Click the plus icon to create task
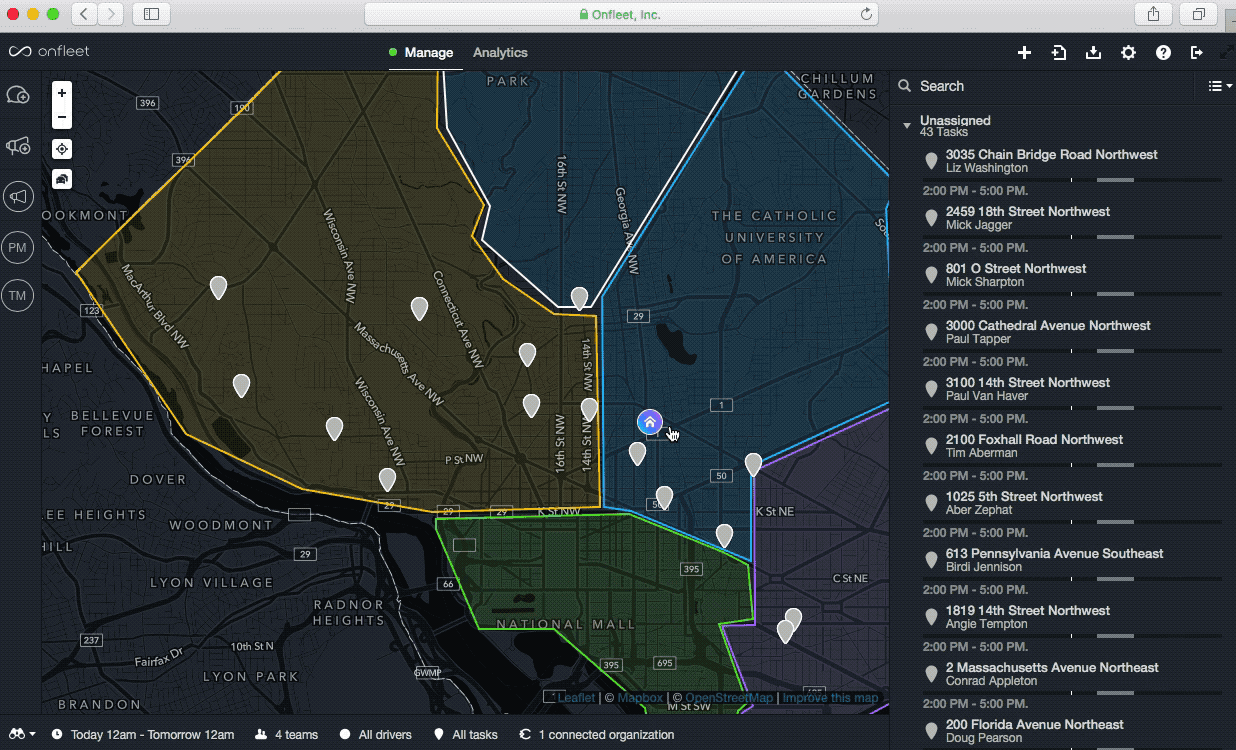The height and width of the screenshot is (750, 1236). 1024,53
